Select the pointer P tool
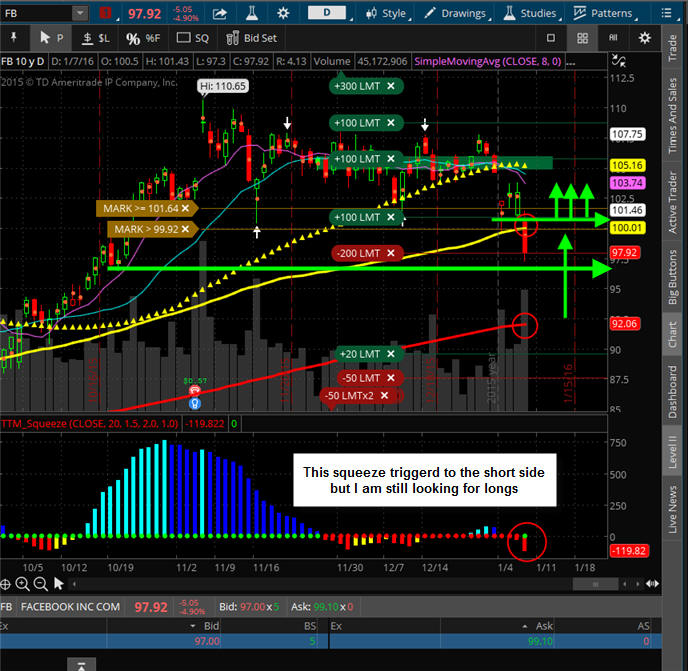Screen dimensions: 688x671 click(x=51, y=38)
